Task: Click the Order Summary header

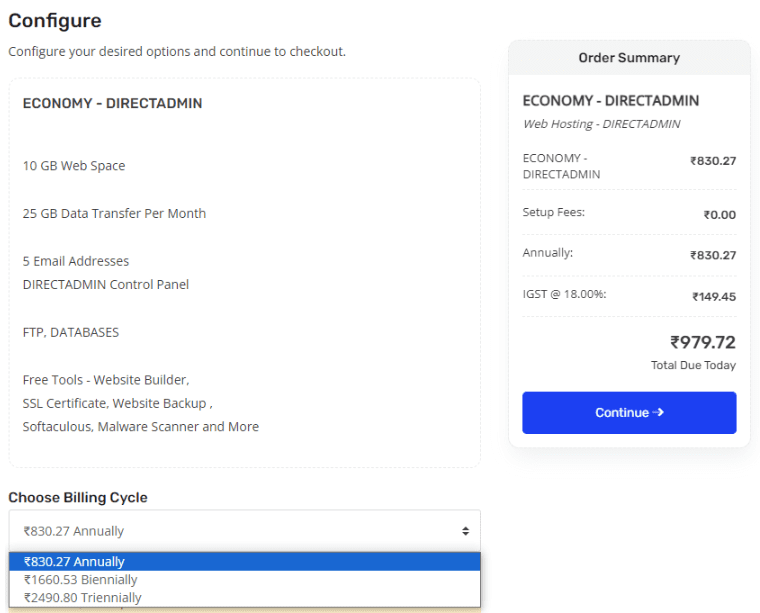Action: coord(629,58)
